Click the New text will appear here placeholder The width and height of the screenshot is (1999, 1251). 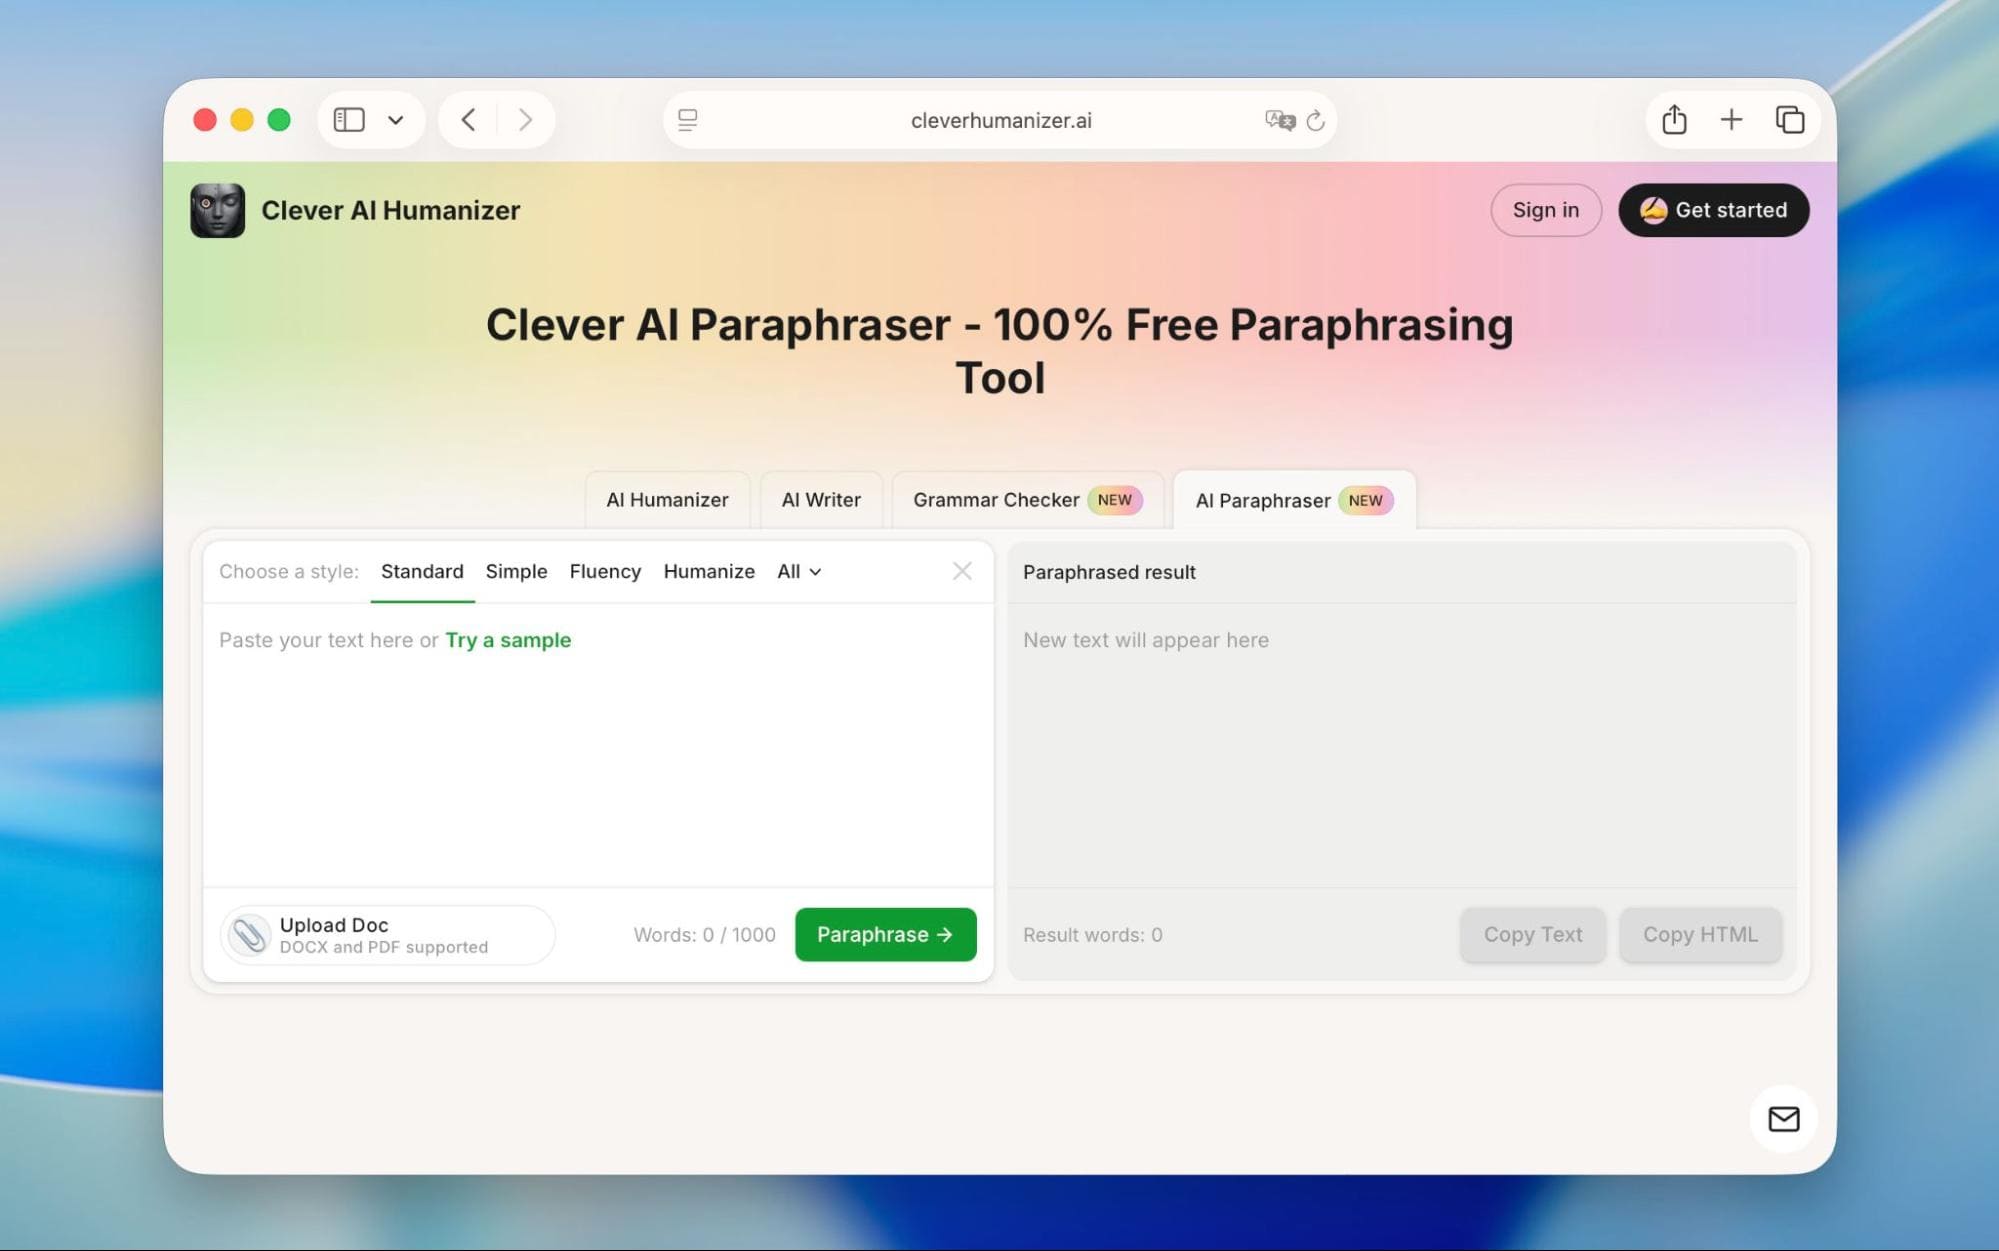click(x=1146, y=640)
